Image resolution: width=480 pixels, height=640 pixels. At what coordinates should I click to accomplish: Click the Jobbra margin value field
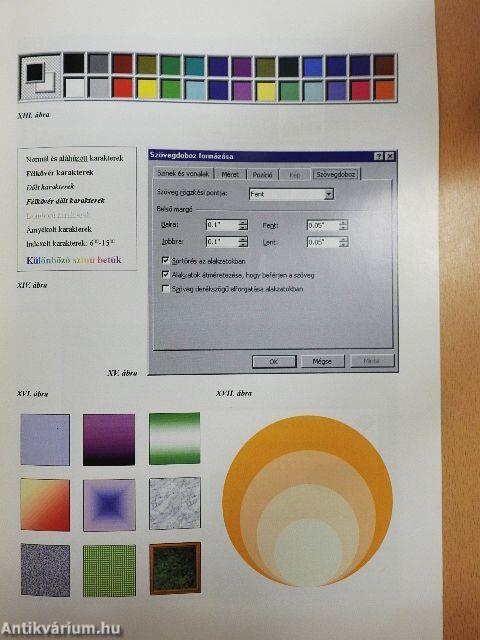[x=222, y=242]
